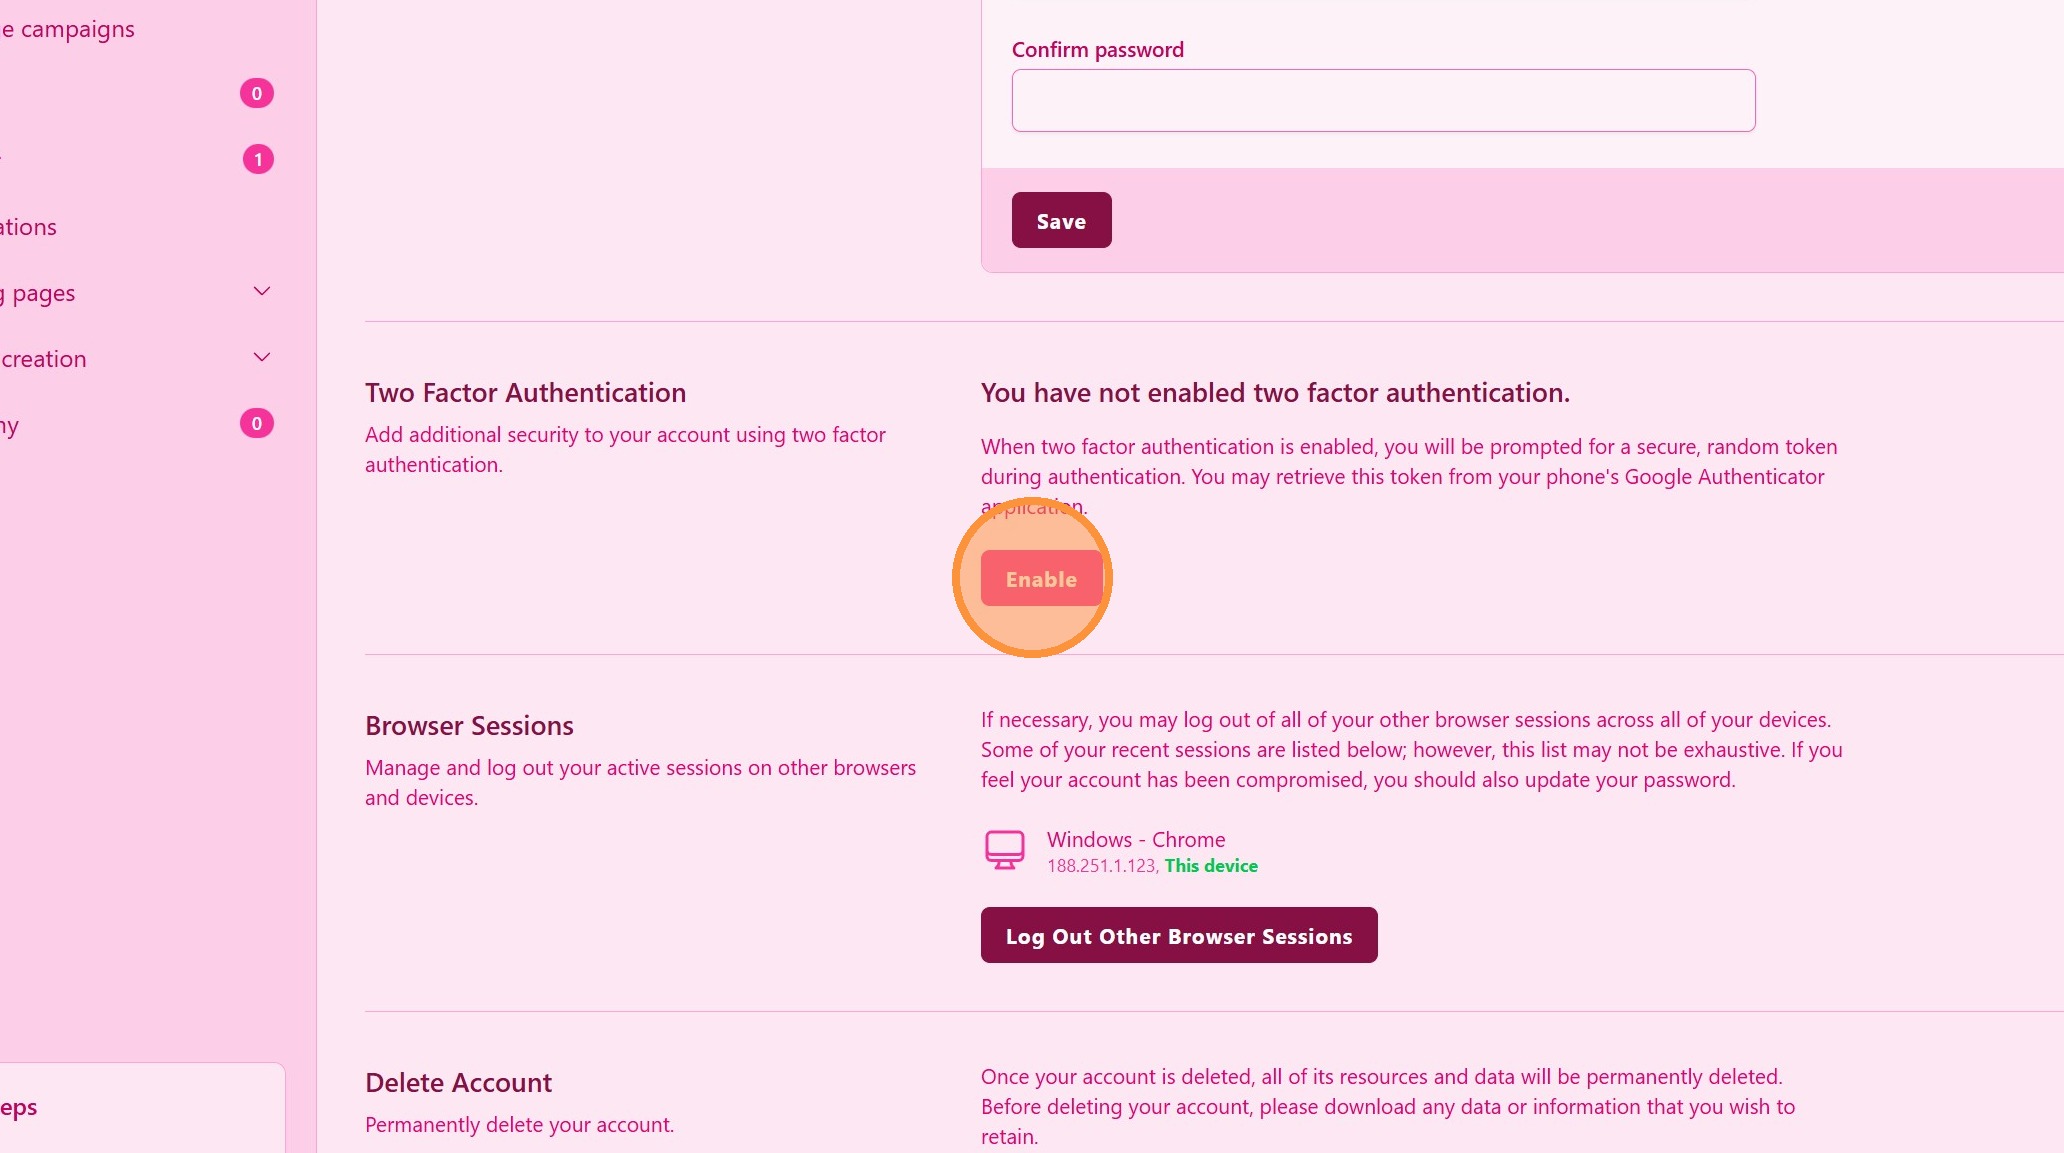Click the pink badge showing 1 in sidebar
Viewport: 2064px width, 1153px height.
tap(258, 160)
